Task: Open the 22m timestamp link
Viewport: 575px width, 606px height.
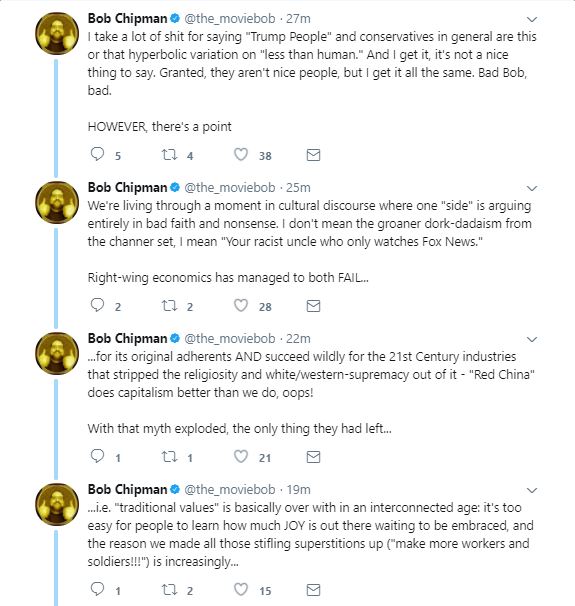Action: click(x=298, y=339)
